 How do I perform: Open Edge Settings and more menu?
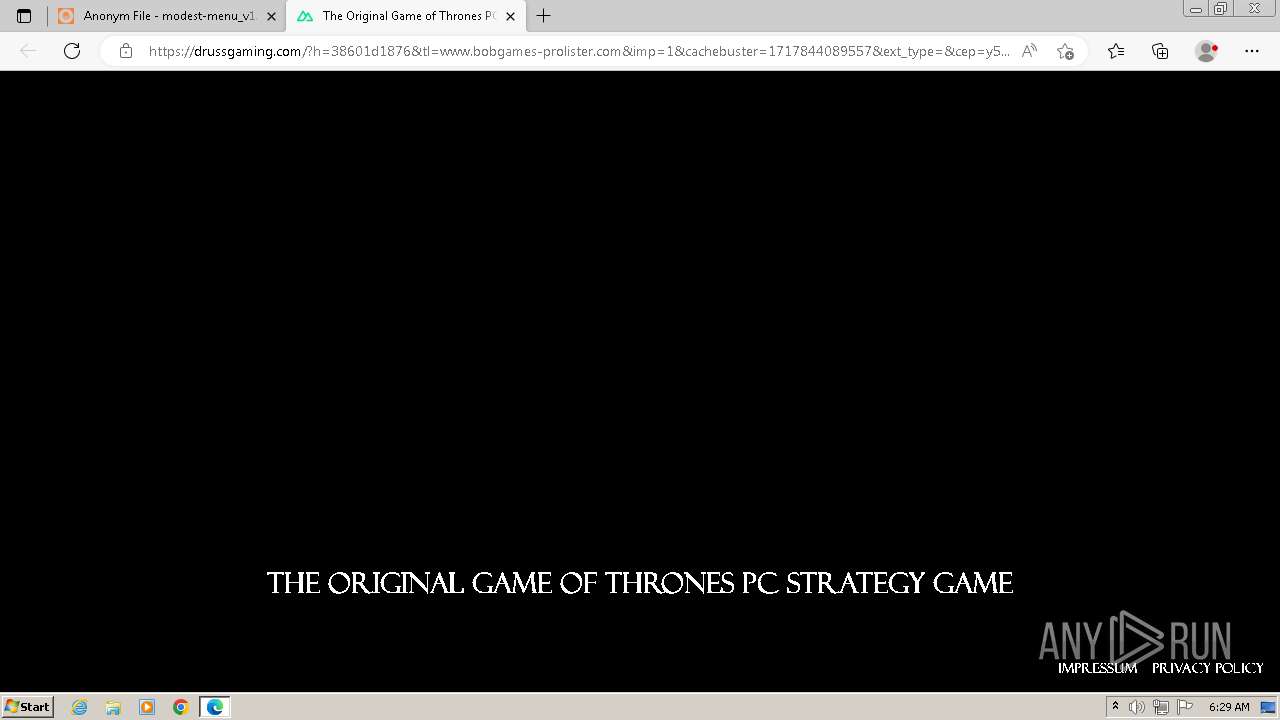point(1252,51)
